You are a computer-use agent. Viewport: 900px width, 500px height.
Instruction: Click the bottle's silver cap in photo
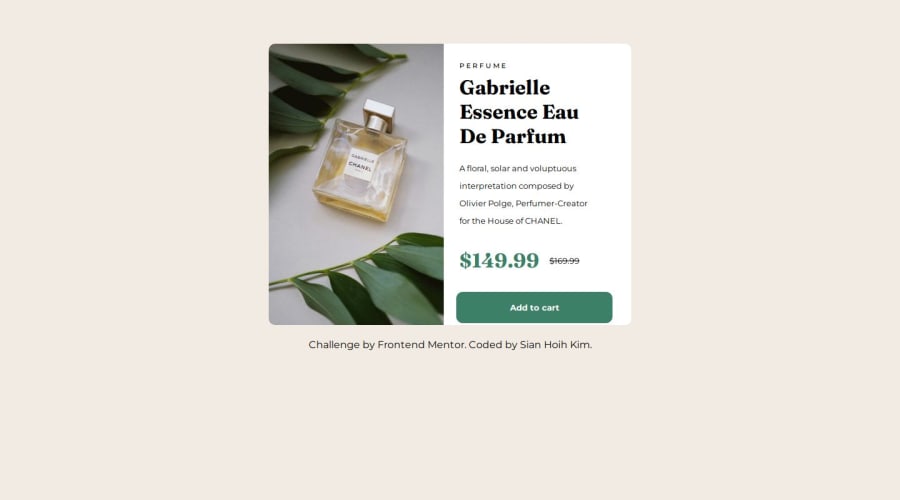click(x=379, y=115)
